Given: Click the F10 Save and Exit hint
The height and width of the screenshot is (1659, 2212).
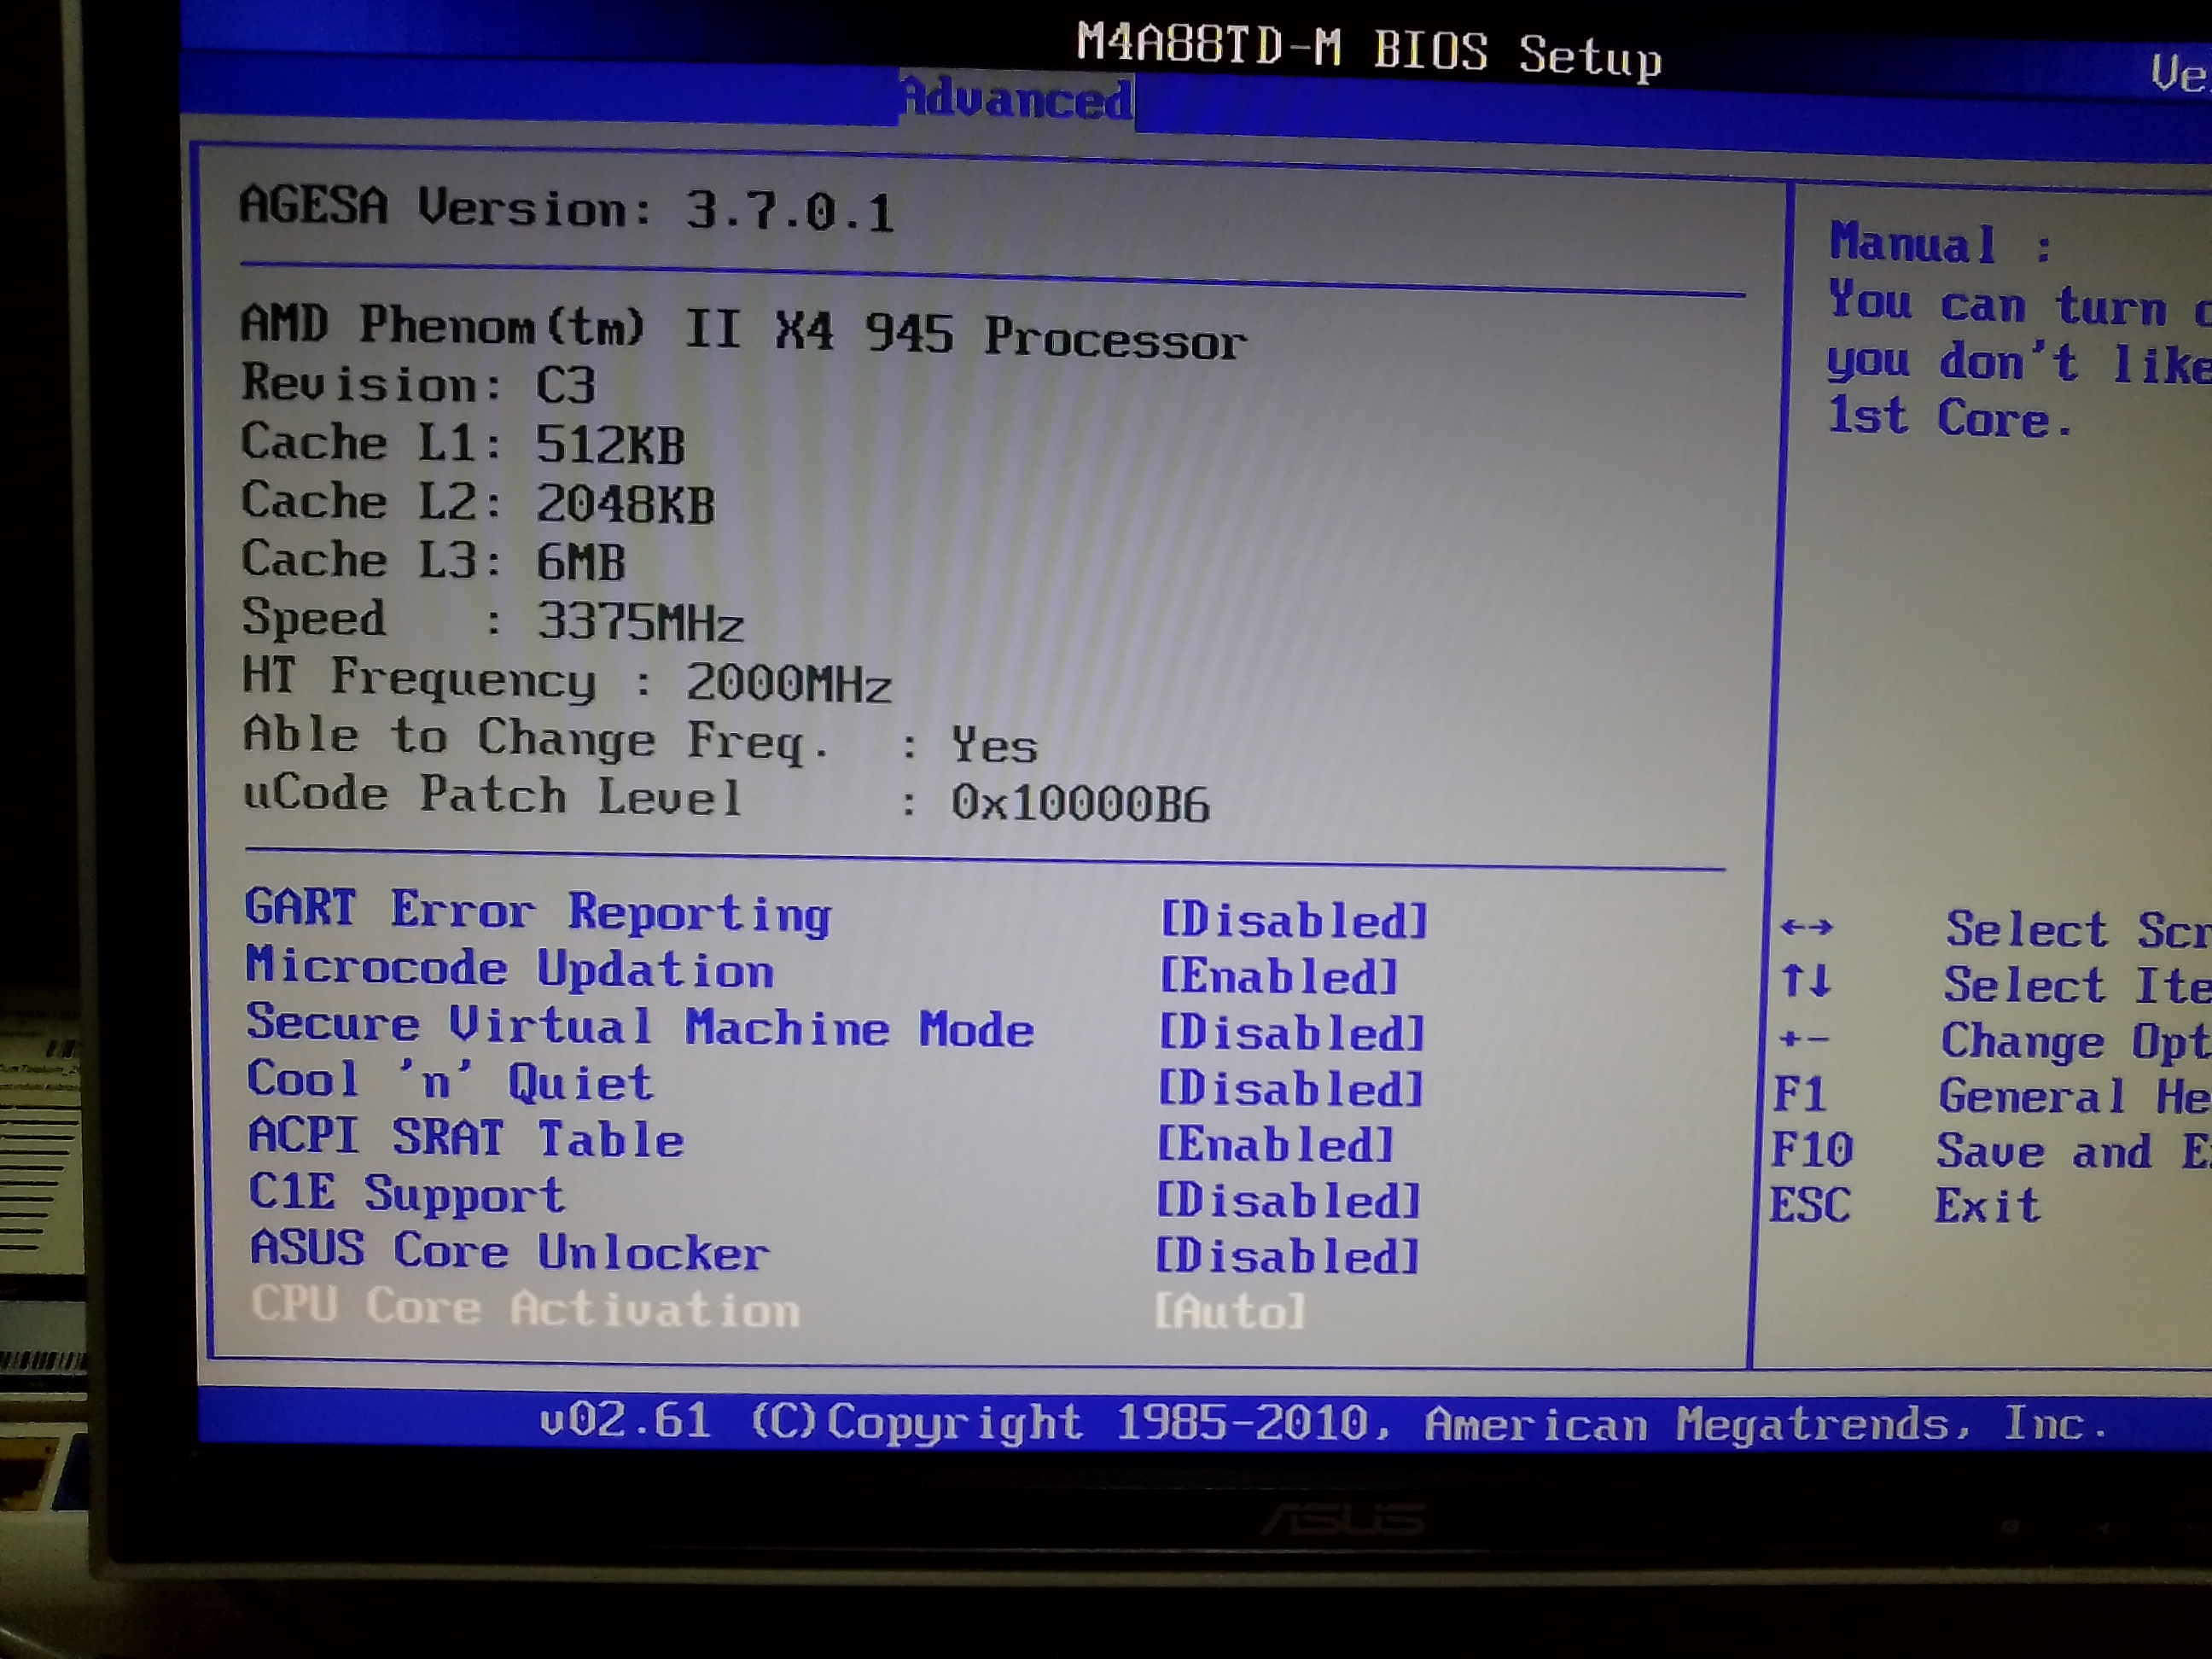Looking at the screenshot, I should click(x=1990, y=1150).
